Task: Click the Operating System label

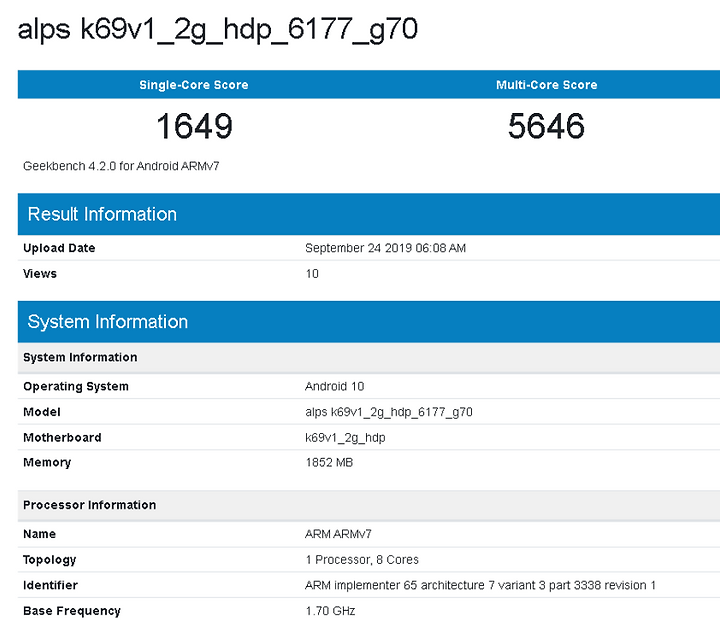Action: click(76, 387)
